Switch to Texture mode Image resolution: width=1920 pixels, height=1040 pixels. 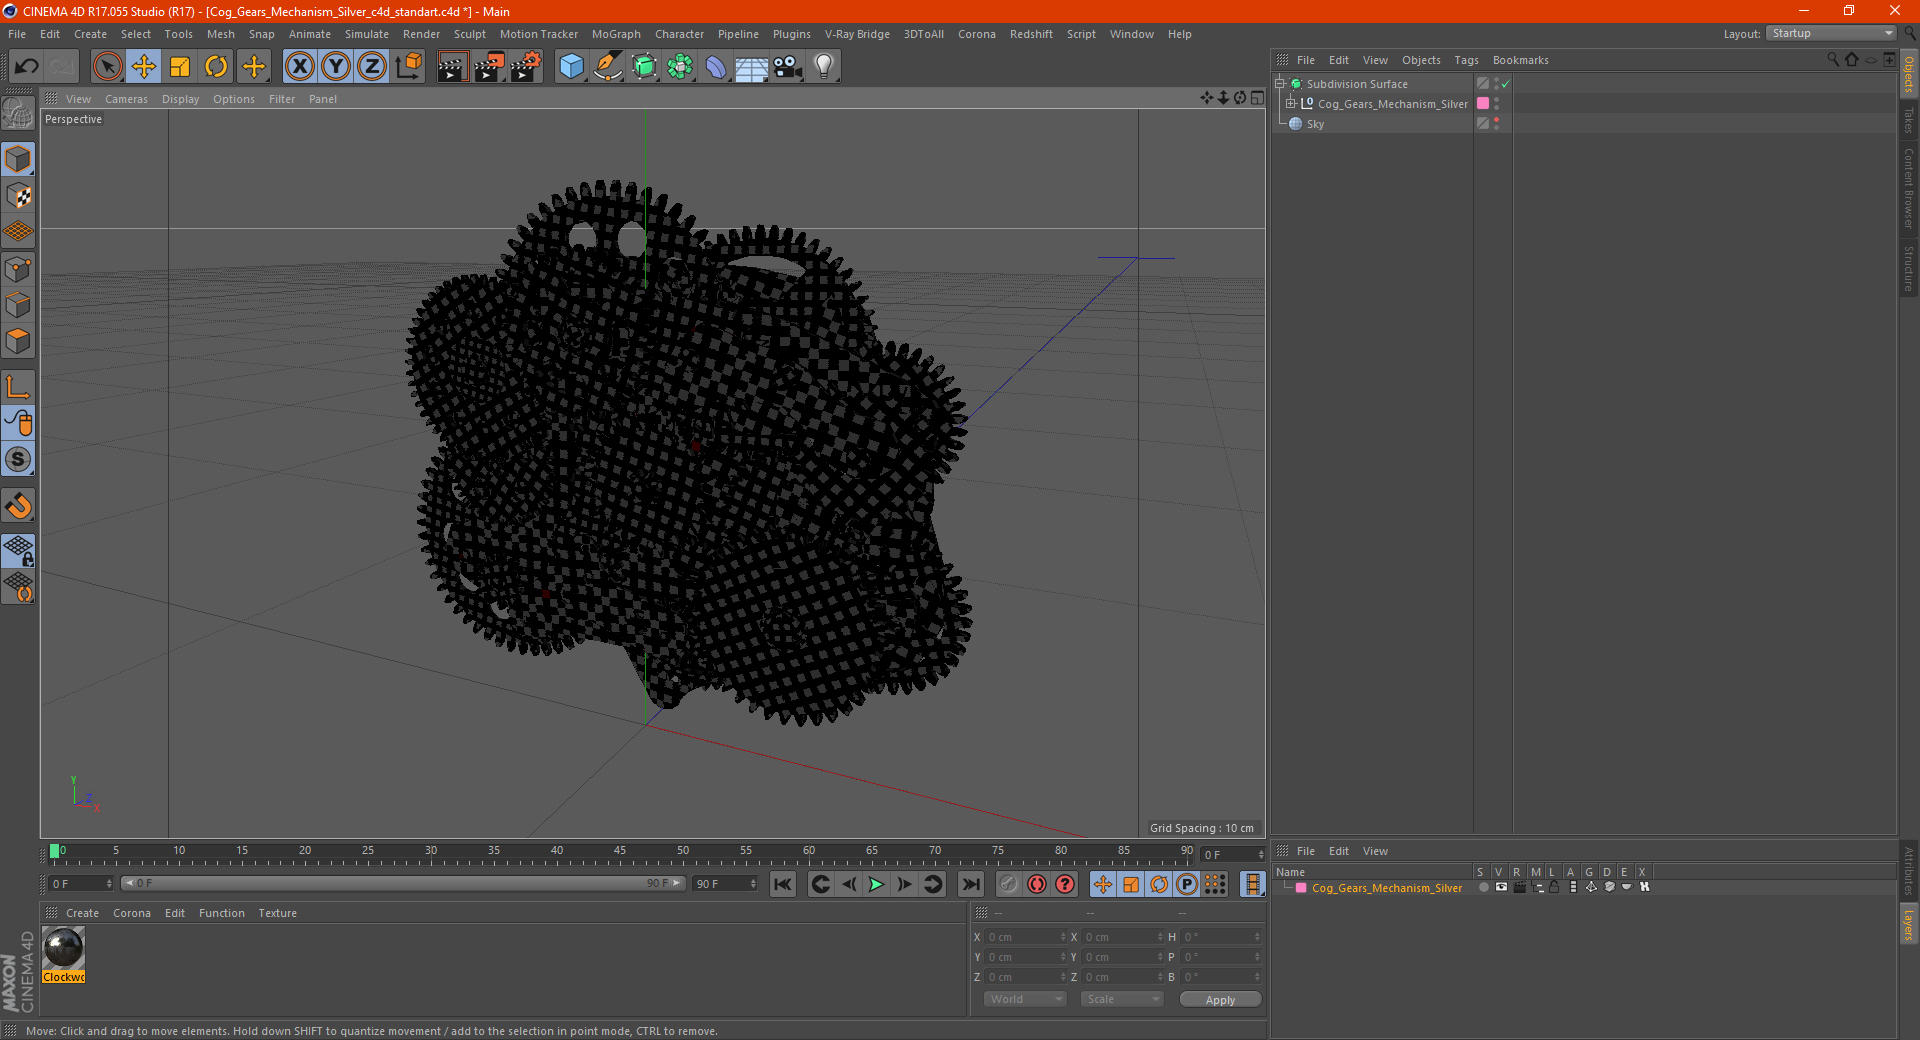[18, 196]
